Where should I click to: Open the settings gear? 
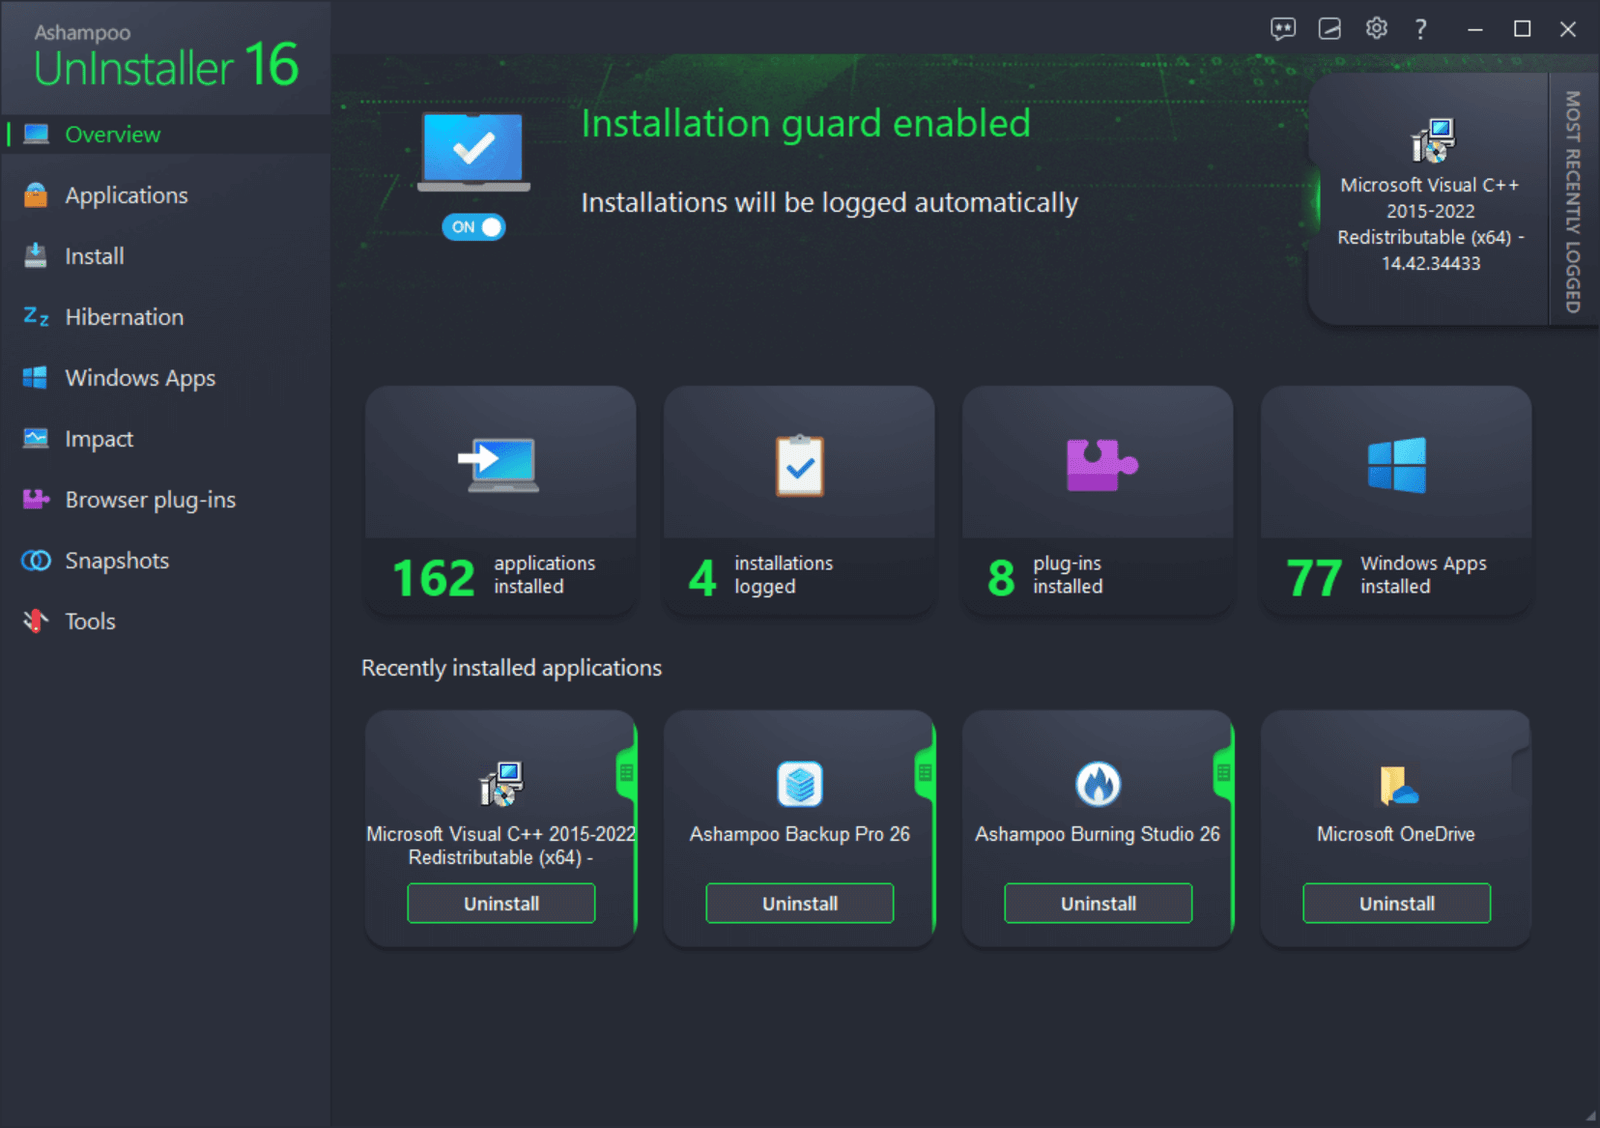pyautogui.click(x=1376, y=29)
